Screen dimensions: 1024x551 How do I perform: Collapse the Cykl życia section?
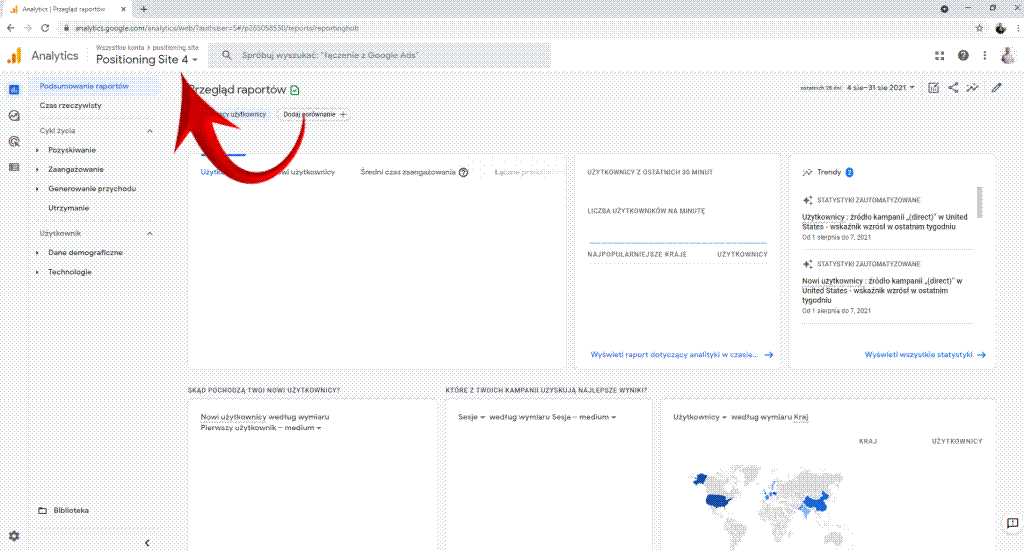coord(150,131)
